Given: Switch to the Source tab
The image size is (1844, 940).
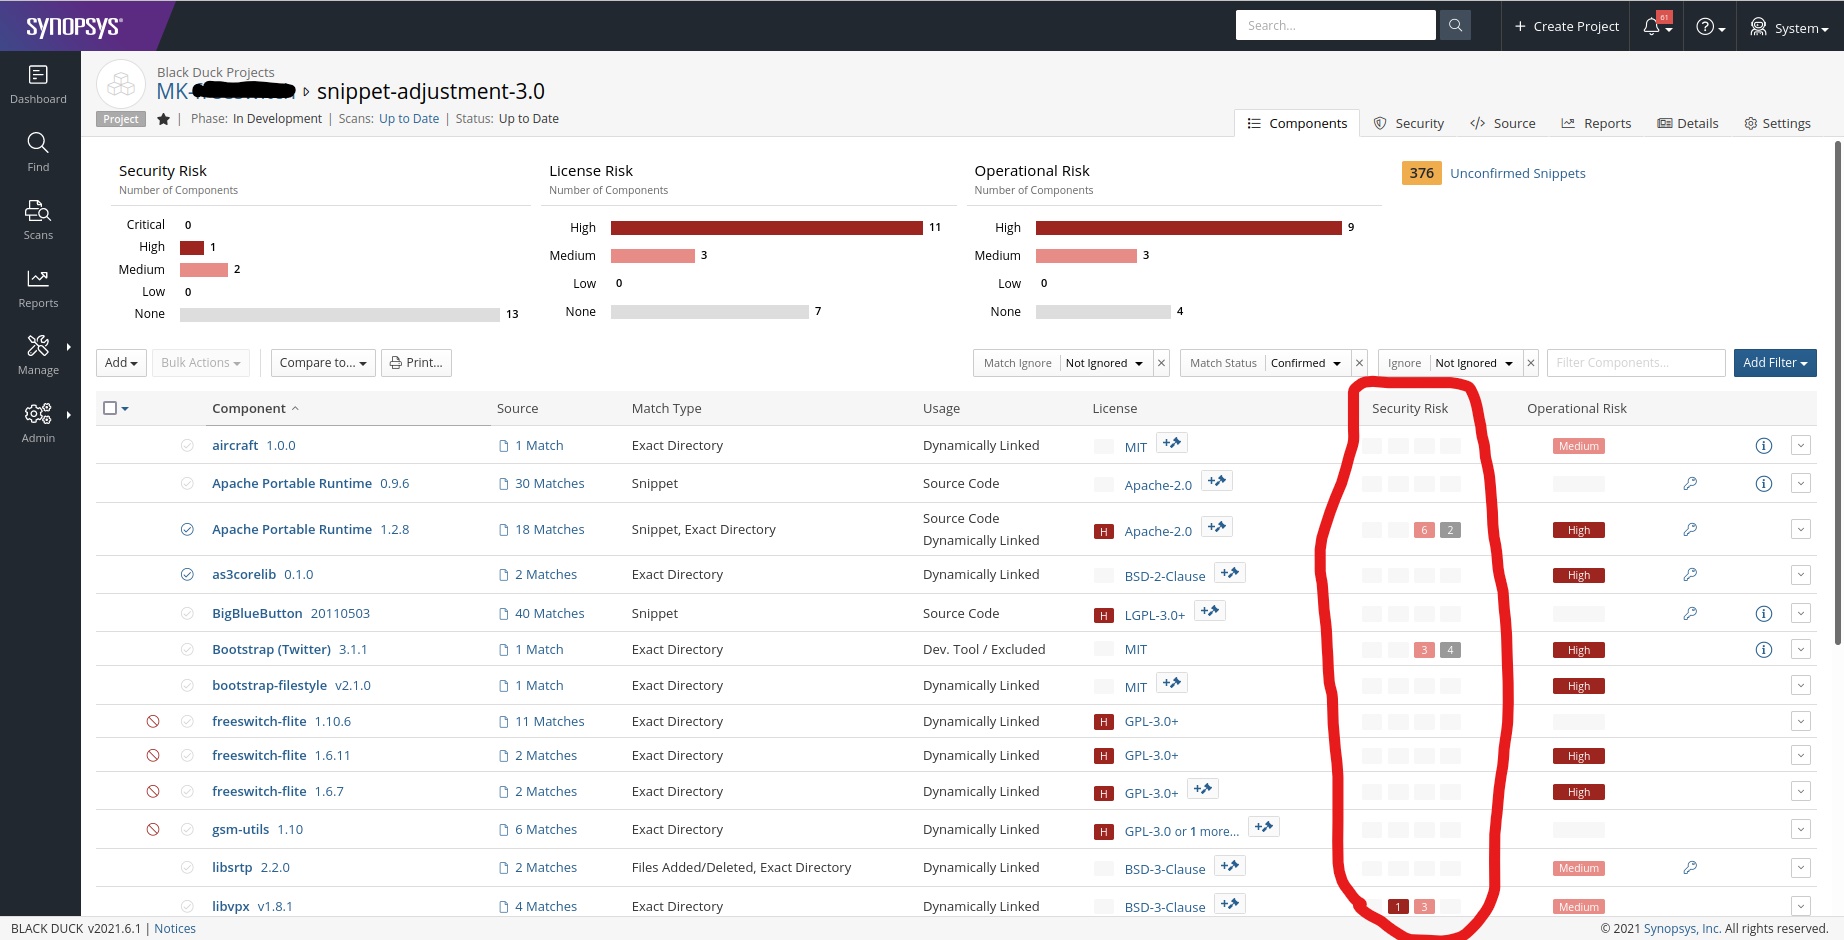Looking at the screenshot, I should coord(1503,122).
